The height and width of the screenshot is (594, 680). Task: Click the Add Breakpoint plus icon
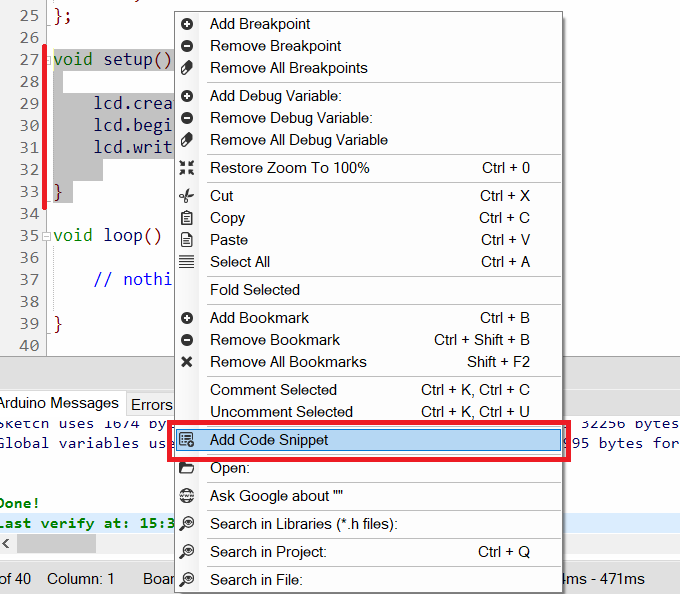click(187, 24)
